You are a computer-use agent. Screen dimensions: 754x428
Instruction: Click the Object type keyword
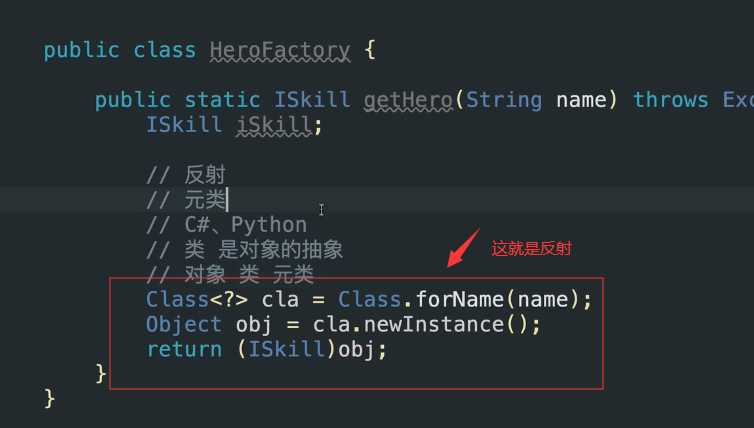184,325
